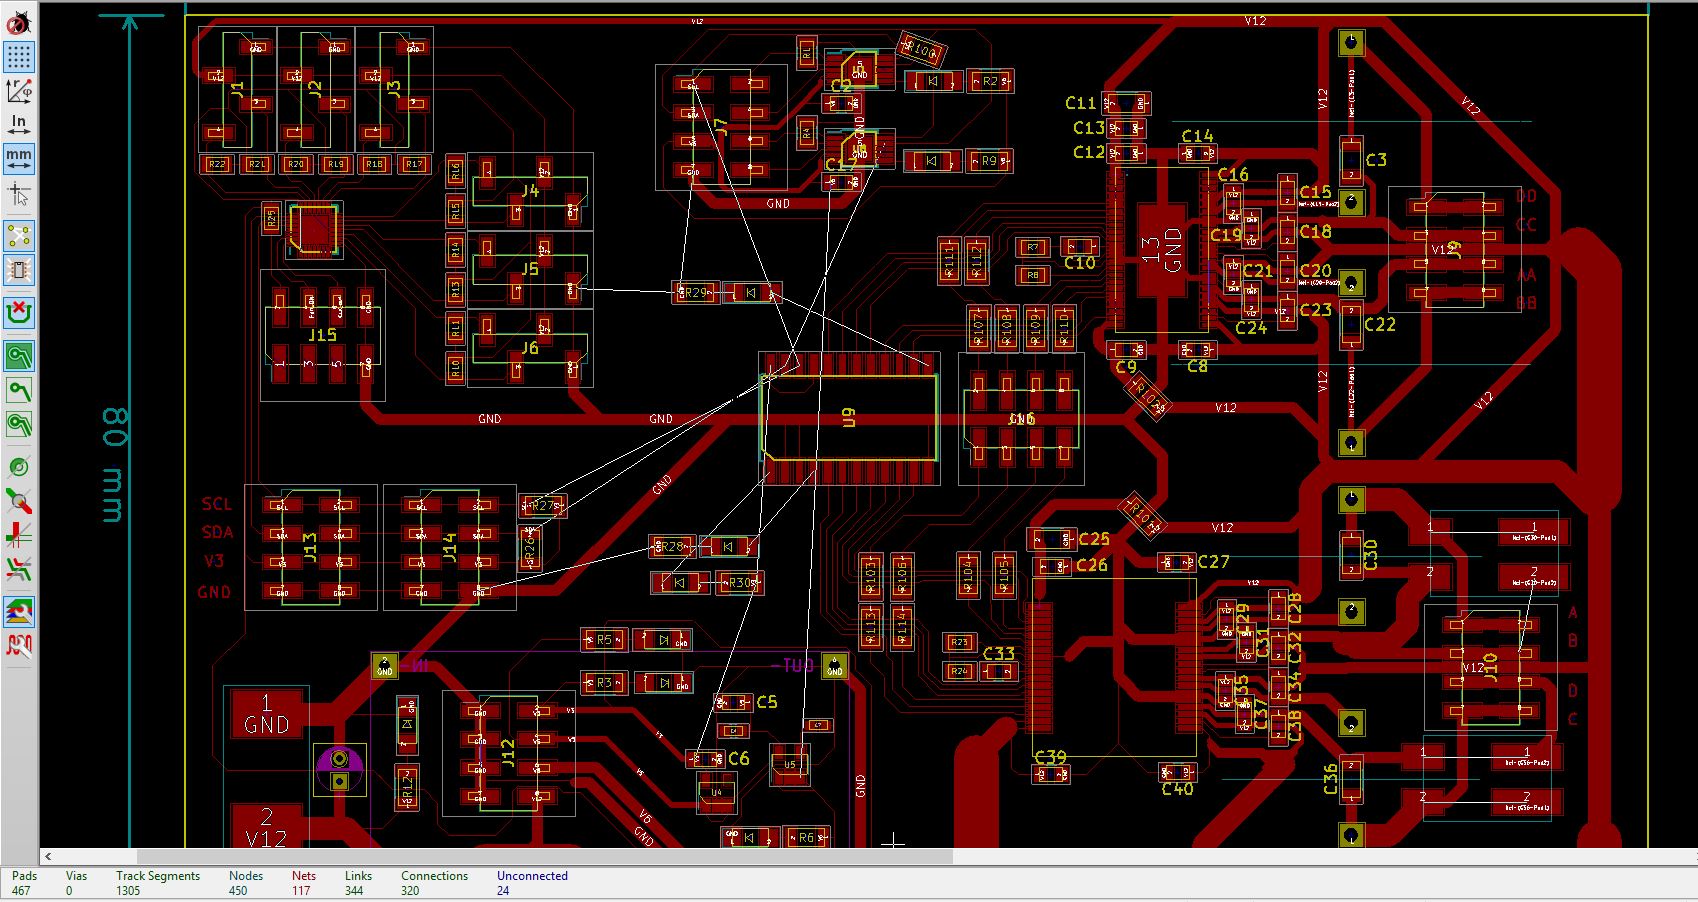
Task: Select the J7 connector footprint
Action: [720, 127]
